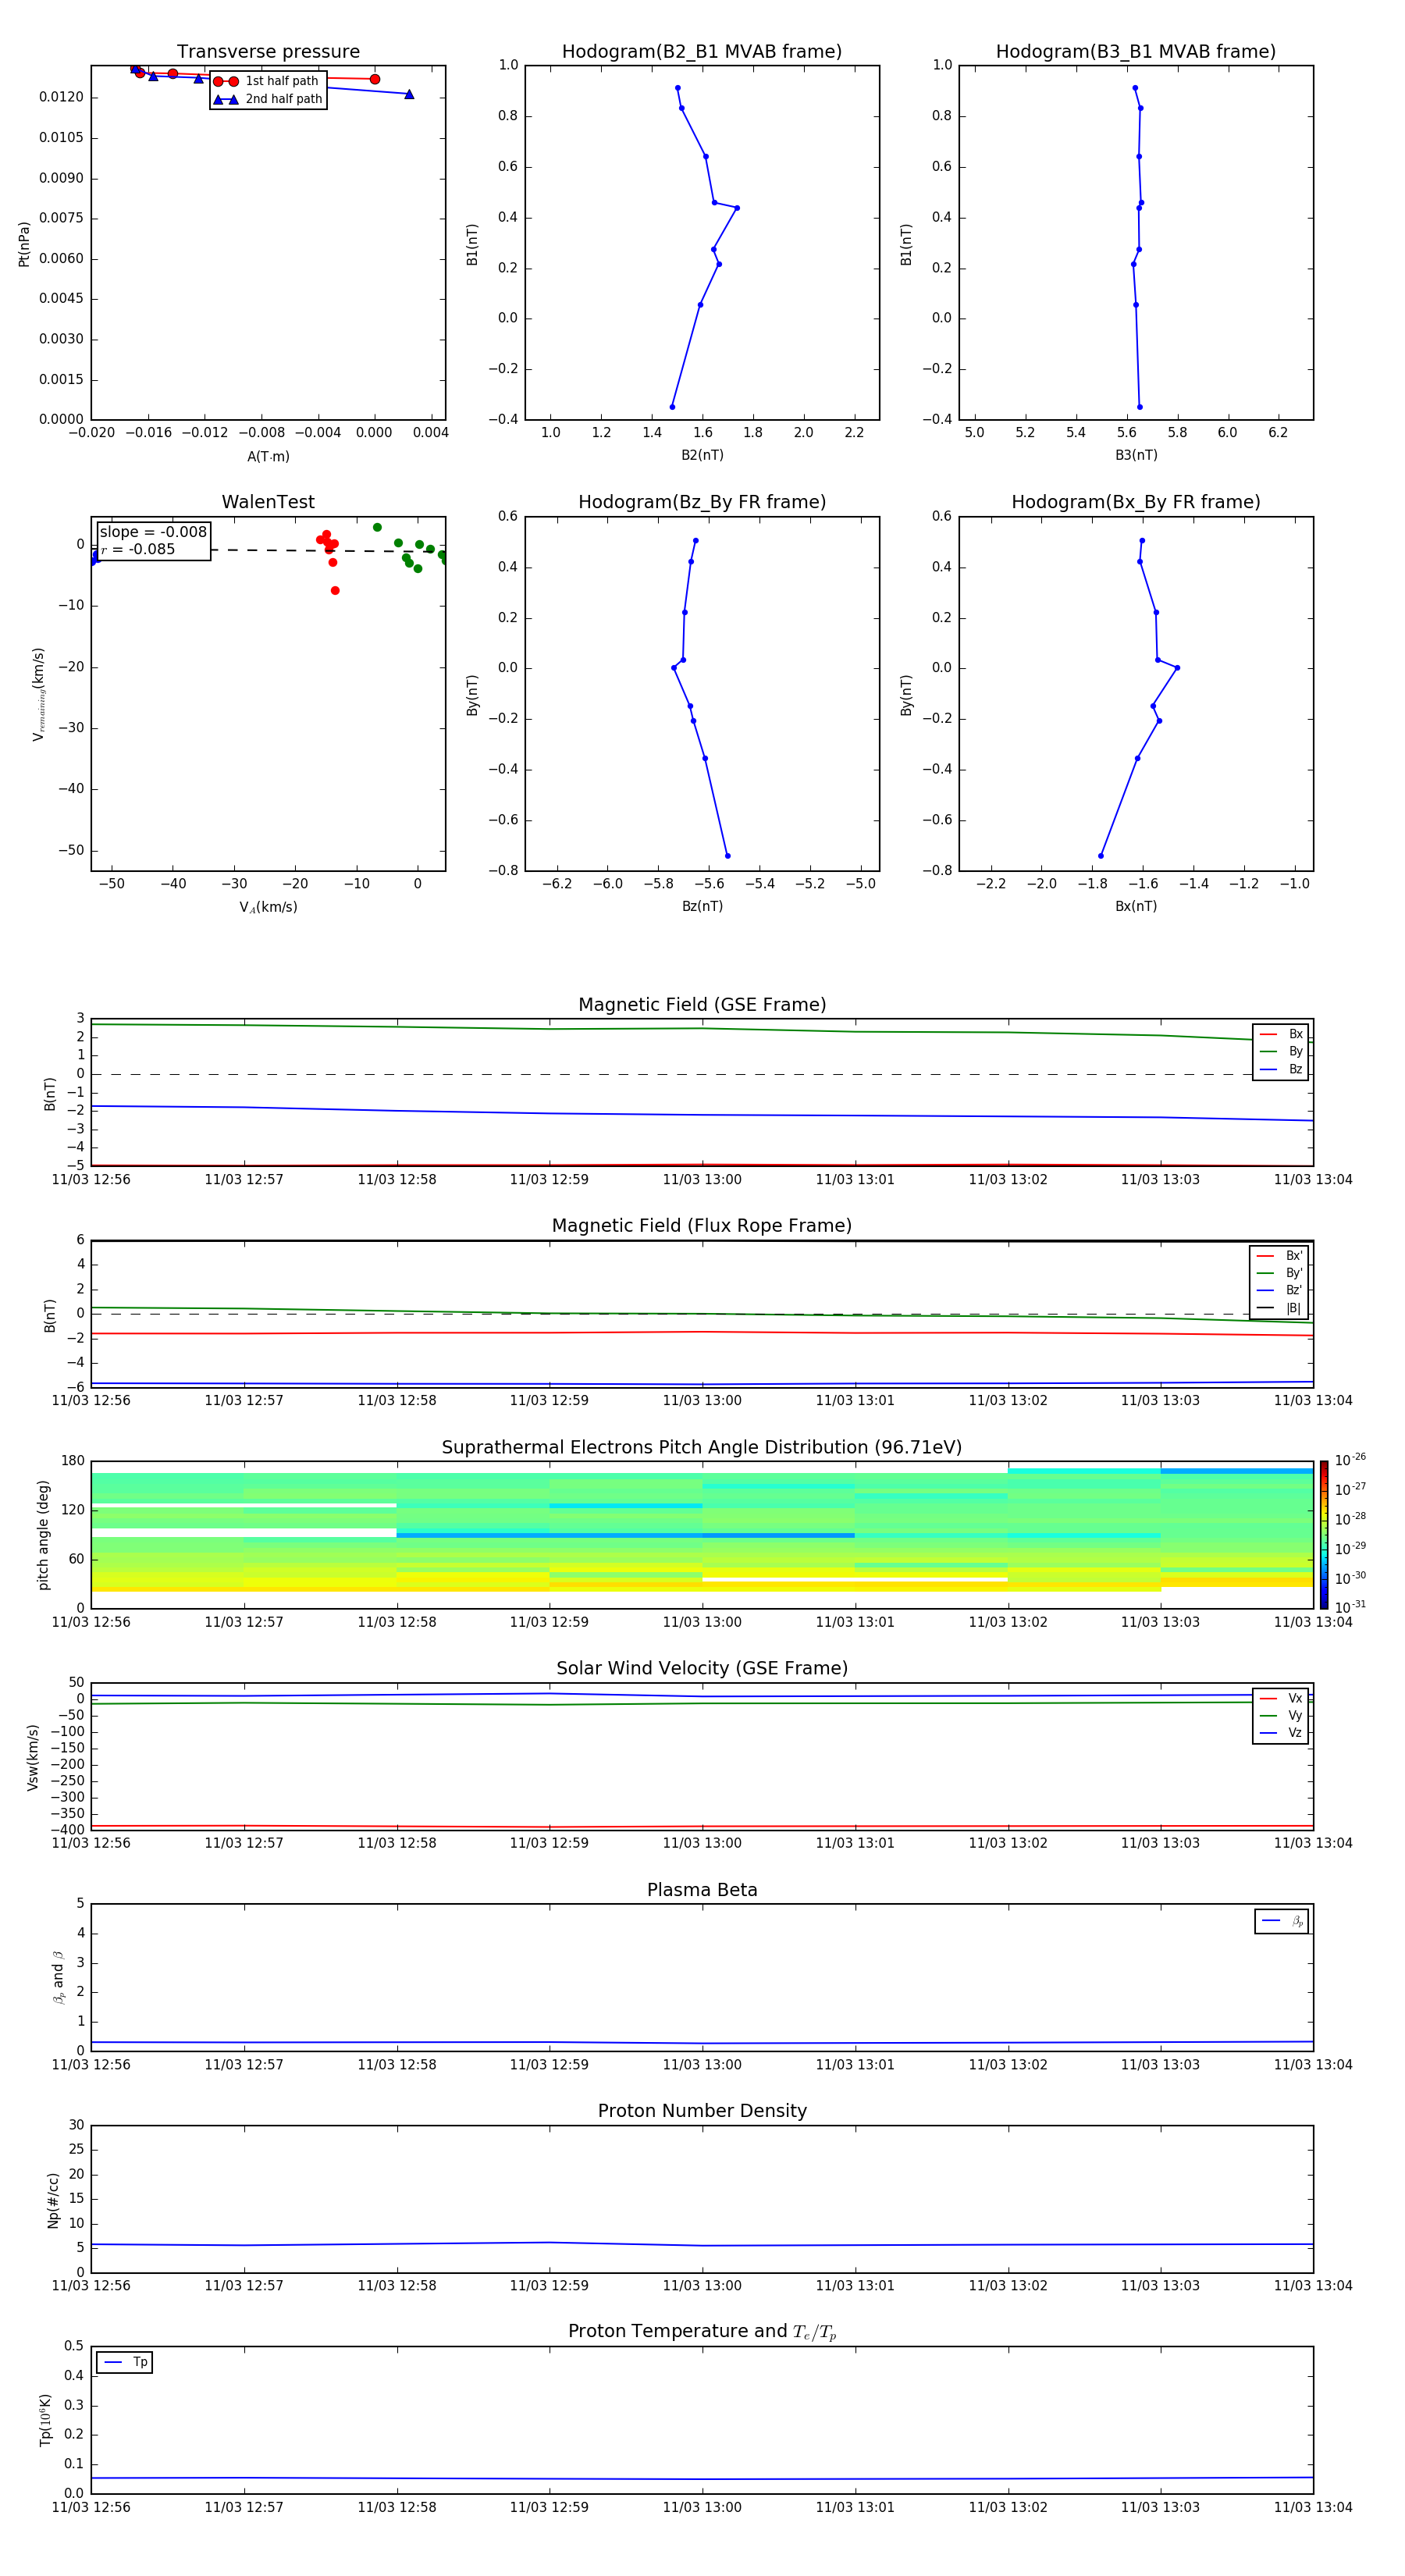Click the By' legend entry in Flux Rope panel

pos(1280,1273)
